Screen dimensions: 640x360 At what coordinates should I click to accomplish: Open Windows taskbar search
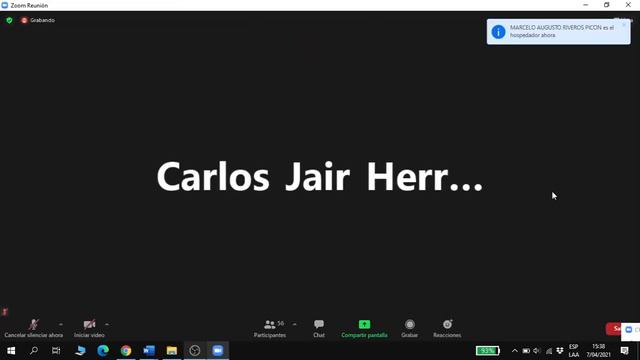(34, 351)
